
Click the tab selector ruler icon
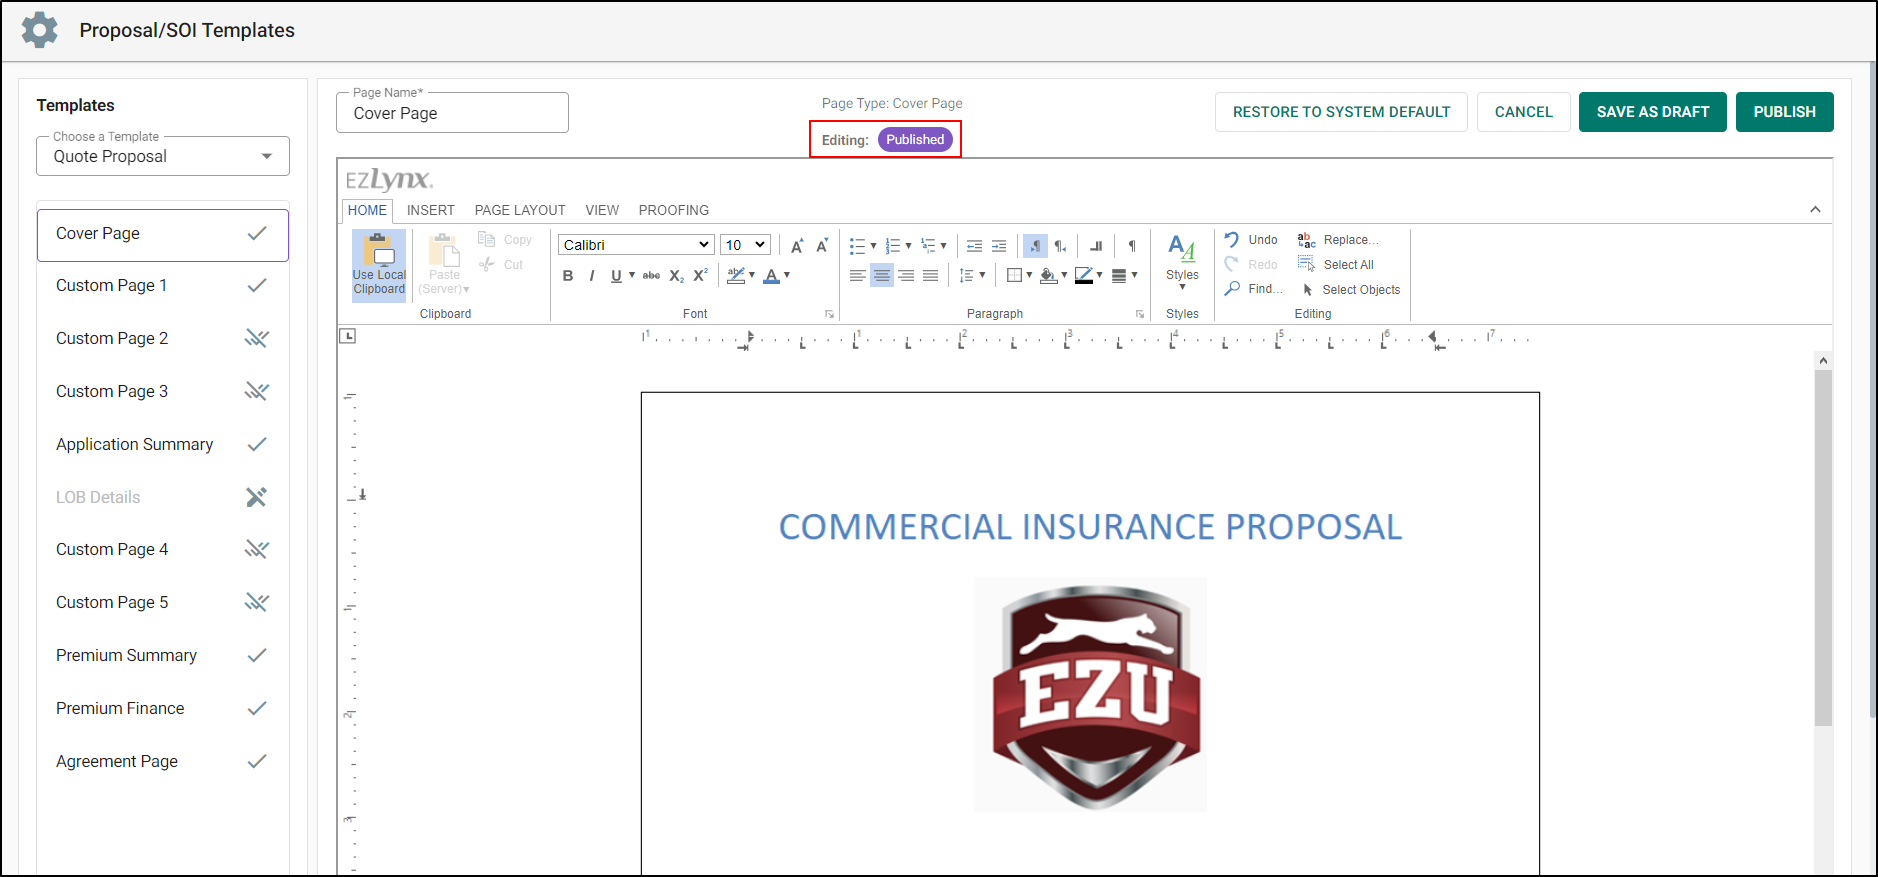(x=348, y=336)
